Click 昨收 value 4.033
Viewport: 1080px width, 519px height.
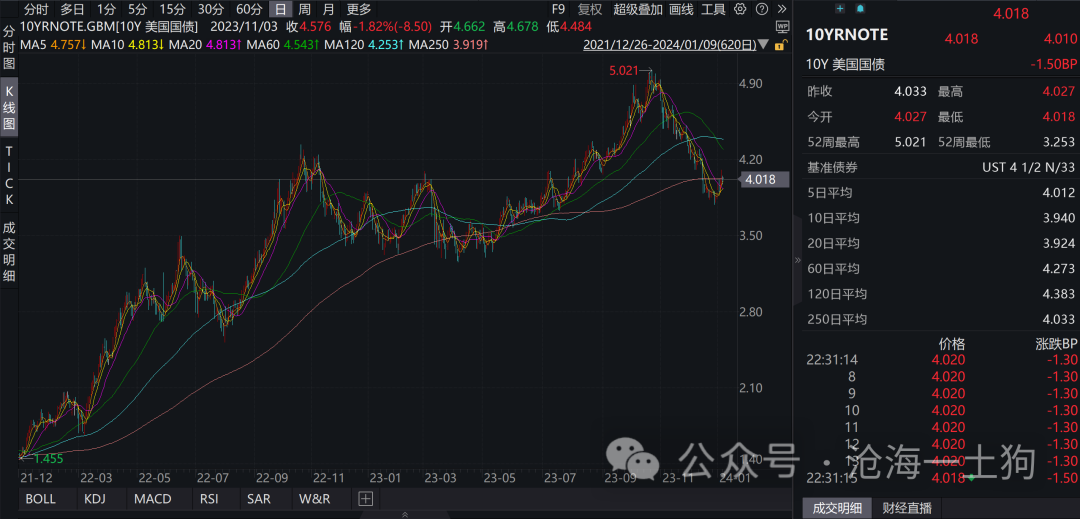coord(911,92)
